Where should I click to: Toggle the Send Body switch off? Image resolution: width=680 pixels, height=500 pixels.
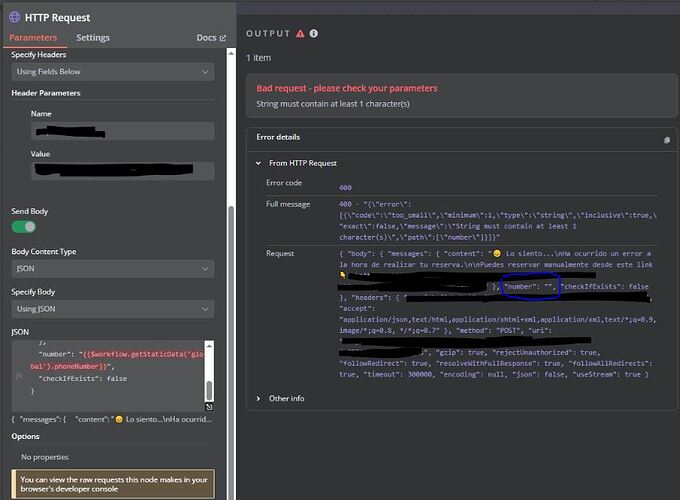click(24, 227)
